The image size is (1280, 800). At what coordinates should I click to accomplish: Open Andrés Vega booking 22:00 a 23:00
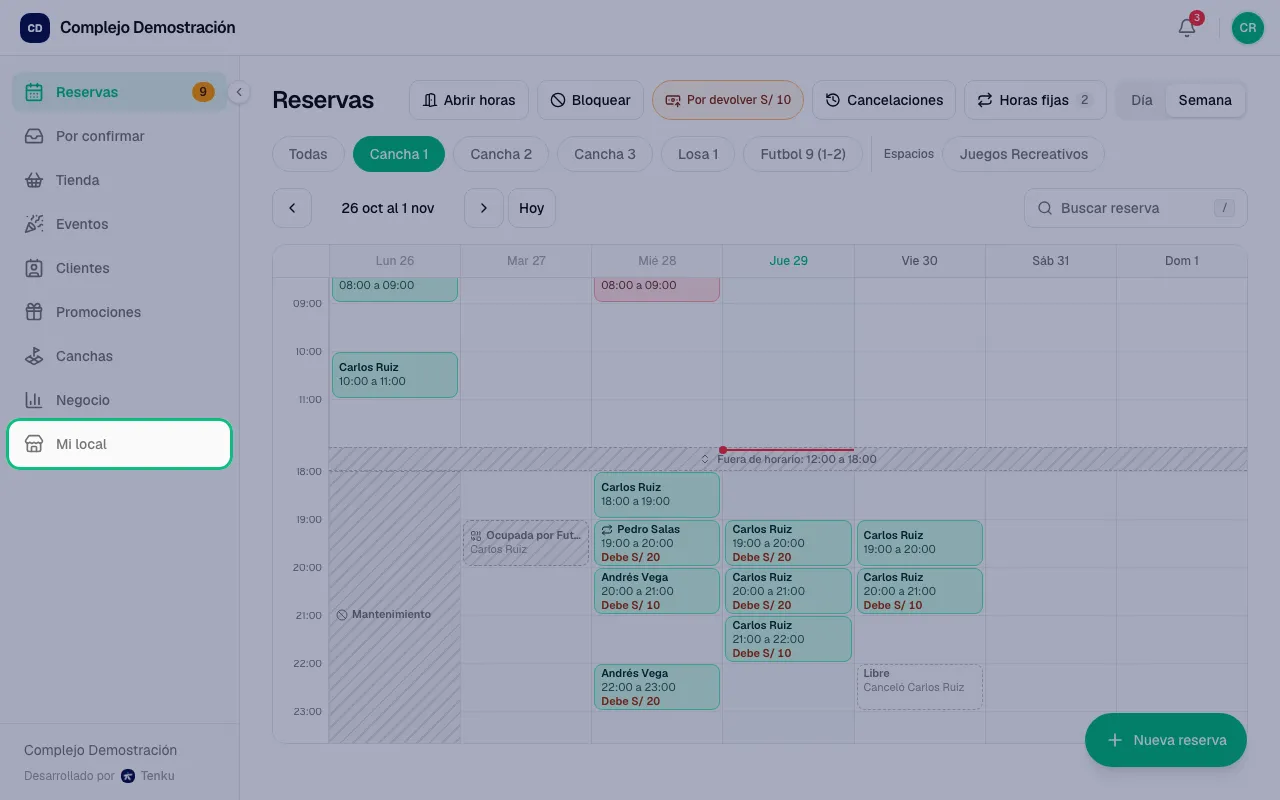[657, 687]
